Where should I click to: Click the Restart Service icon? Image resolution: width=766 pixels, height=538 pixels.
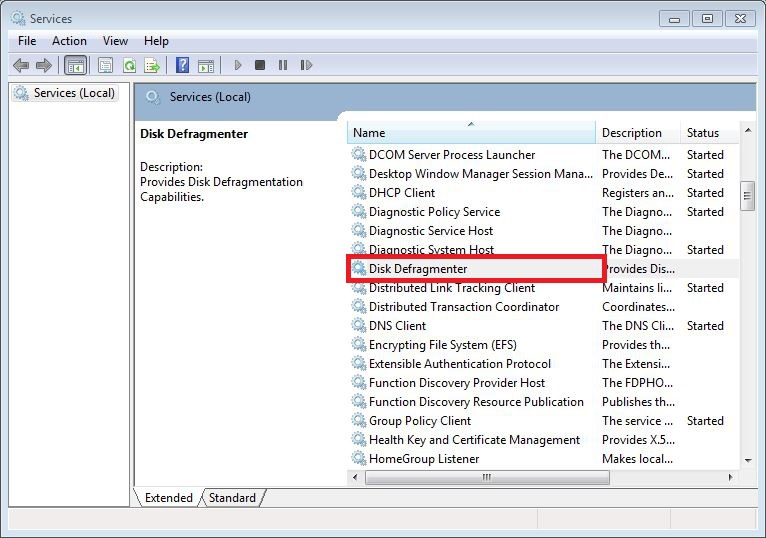pyautogui.click(x=306, y=65)
